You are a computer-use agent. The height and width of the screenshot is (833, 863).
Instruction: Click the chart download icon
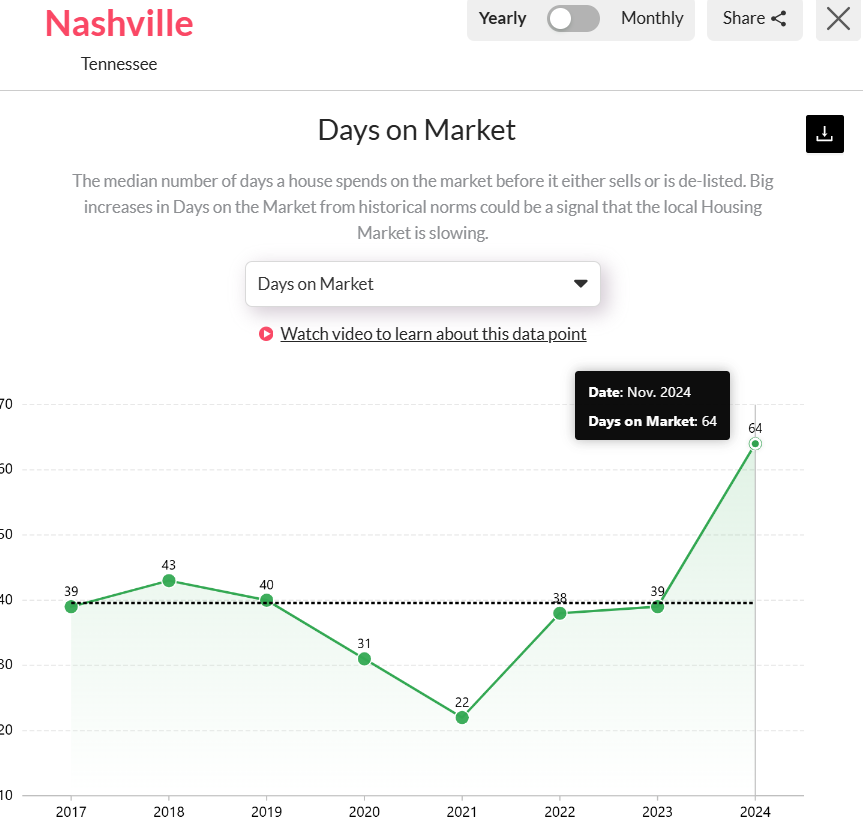click(x=824, y=133)
